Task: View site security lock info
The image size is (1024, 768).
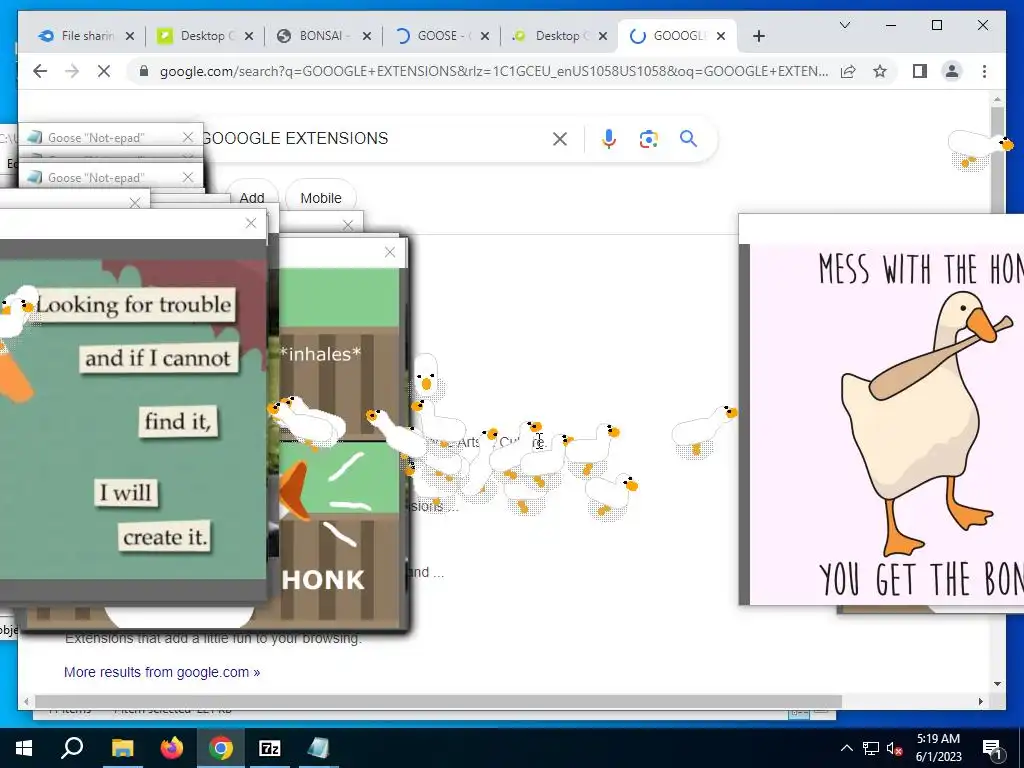Action: pyautogui.click(x=144, y=71)
